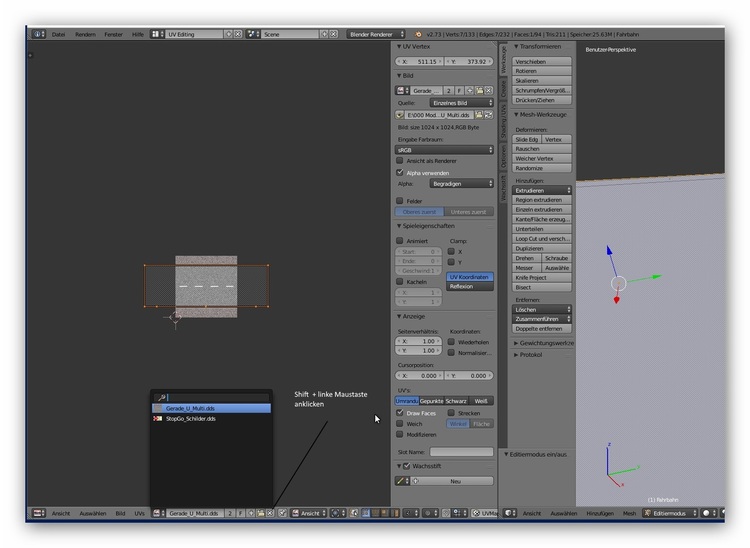This screenshot has height=548, width=750.
Task: Open the screen layout browser icon
Action: tap(157, 34)
